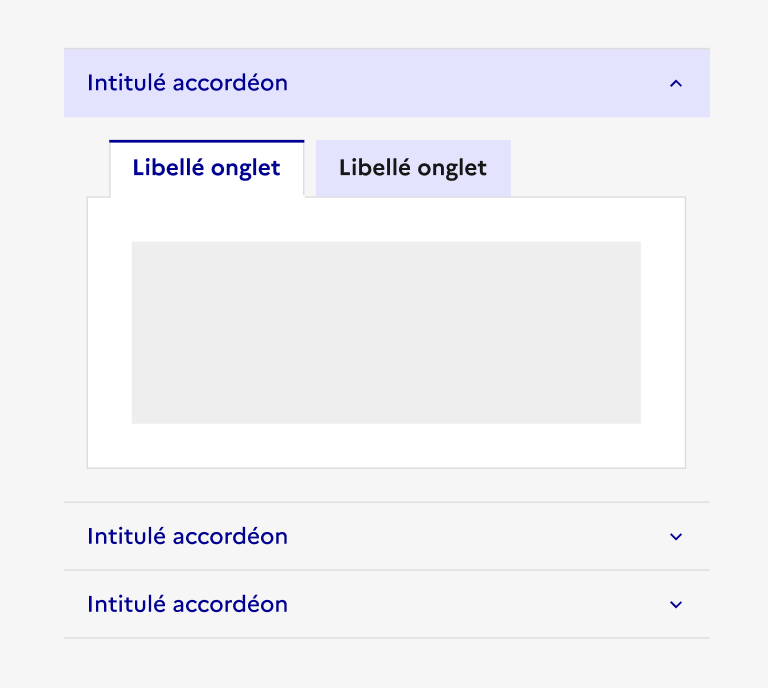768x688 pixels.
Task: Click the highlighted "Intitulé accordéon" header title
Action: click(x=187, y=83)
